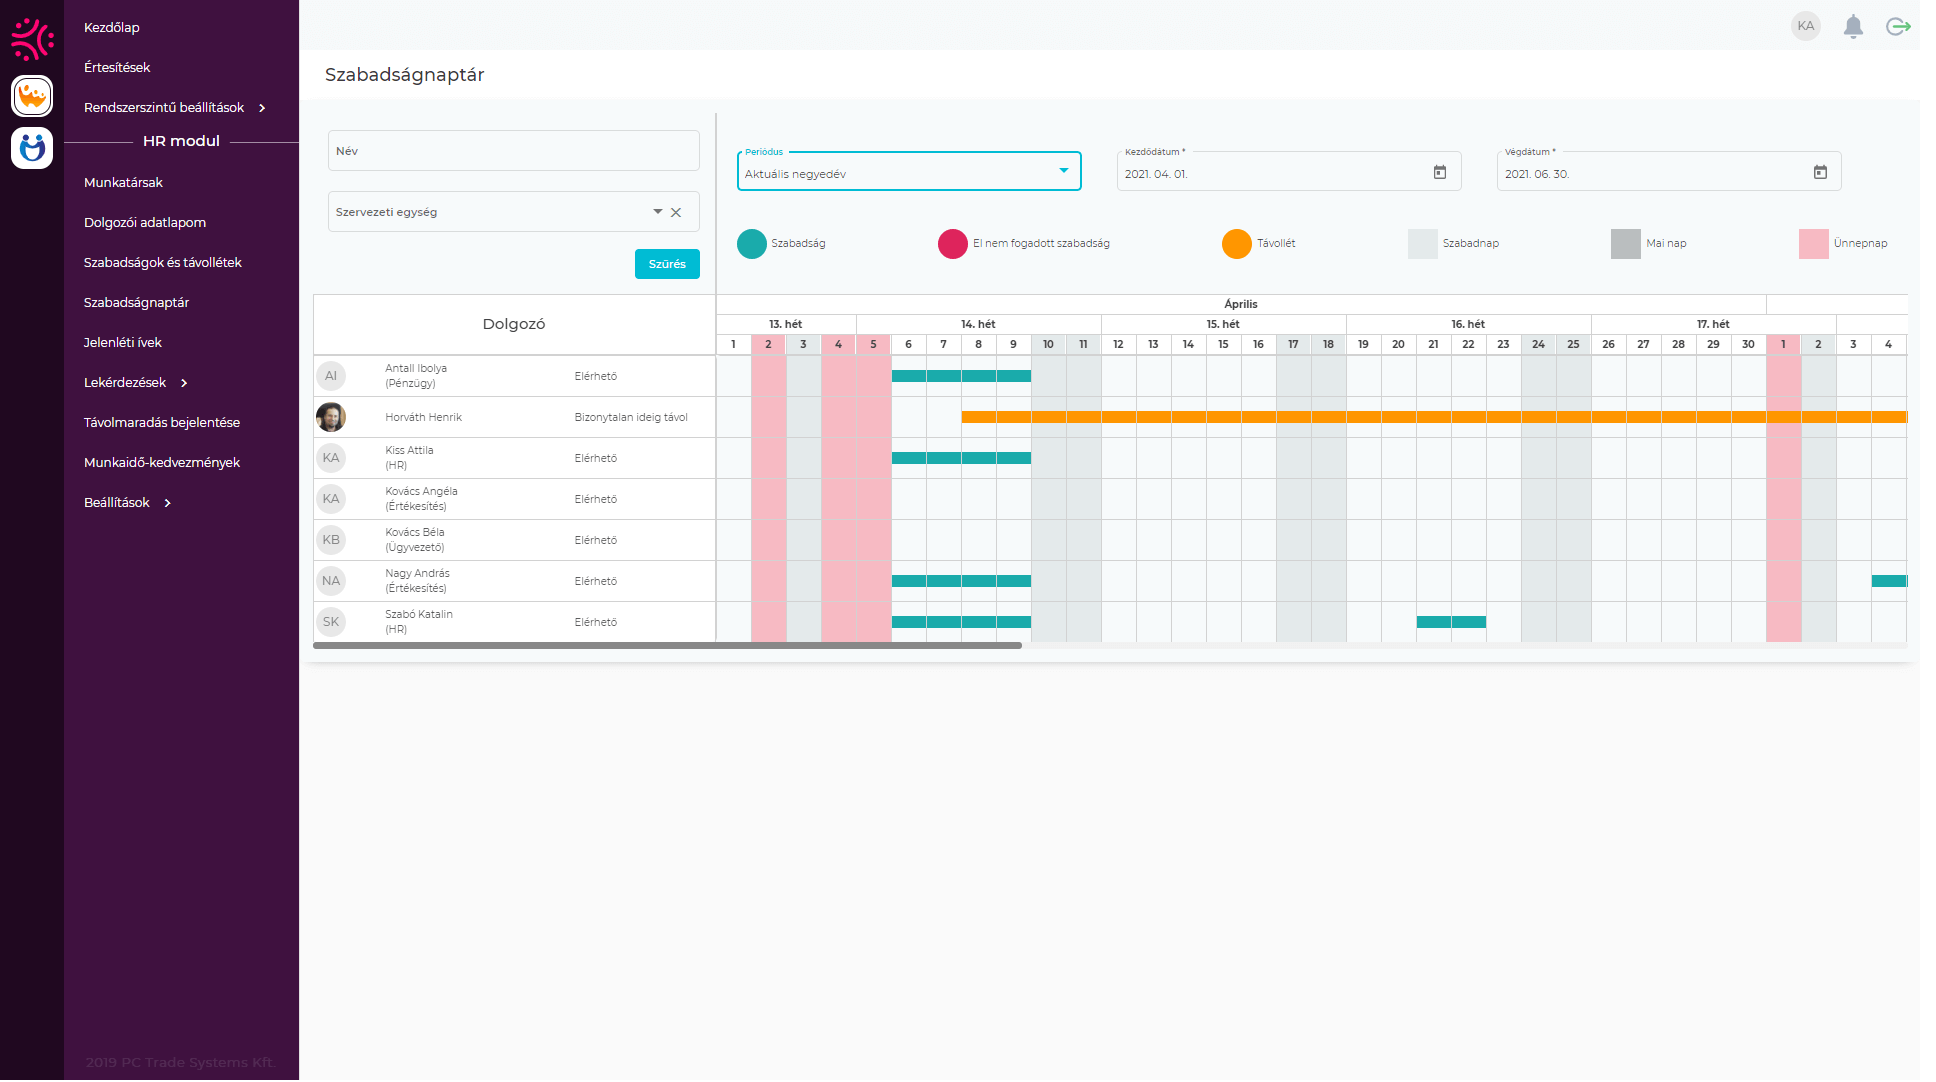Click the pink logo at top left

pyautogui.click(x=32, y=39)
